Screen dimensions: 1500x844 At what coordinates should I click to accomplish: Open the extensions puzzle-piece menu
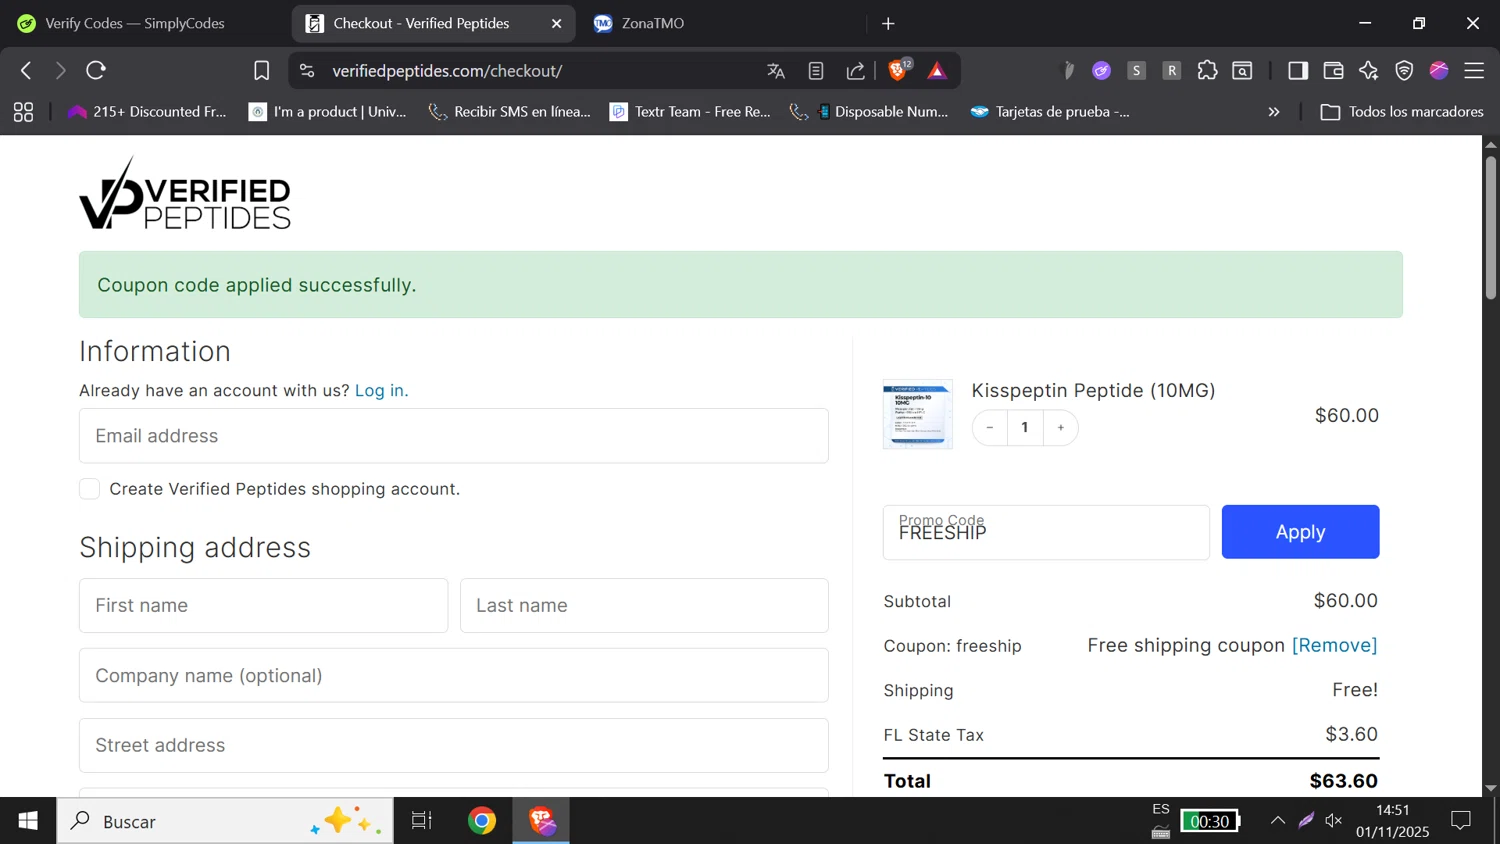coord(1207,70)
